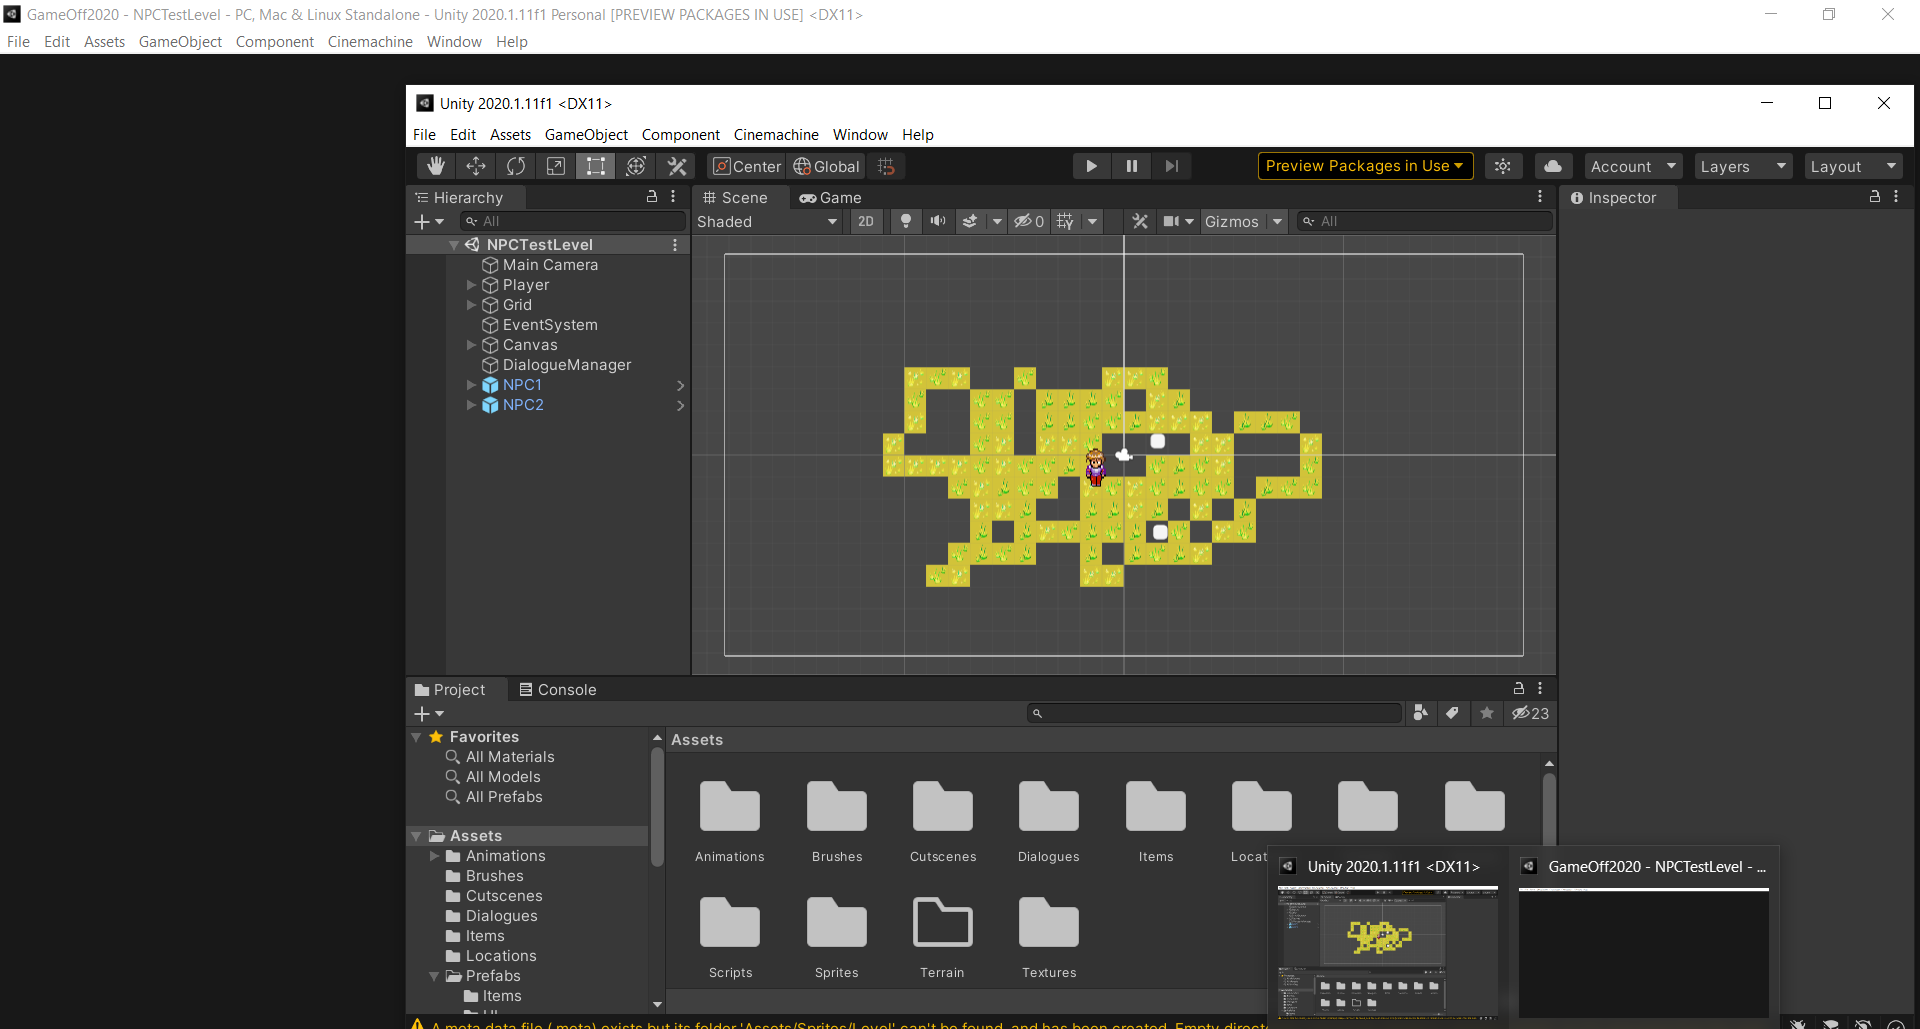Click the Step frame button
The image size is (1920, 1029).
pos(1171,166)
